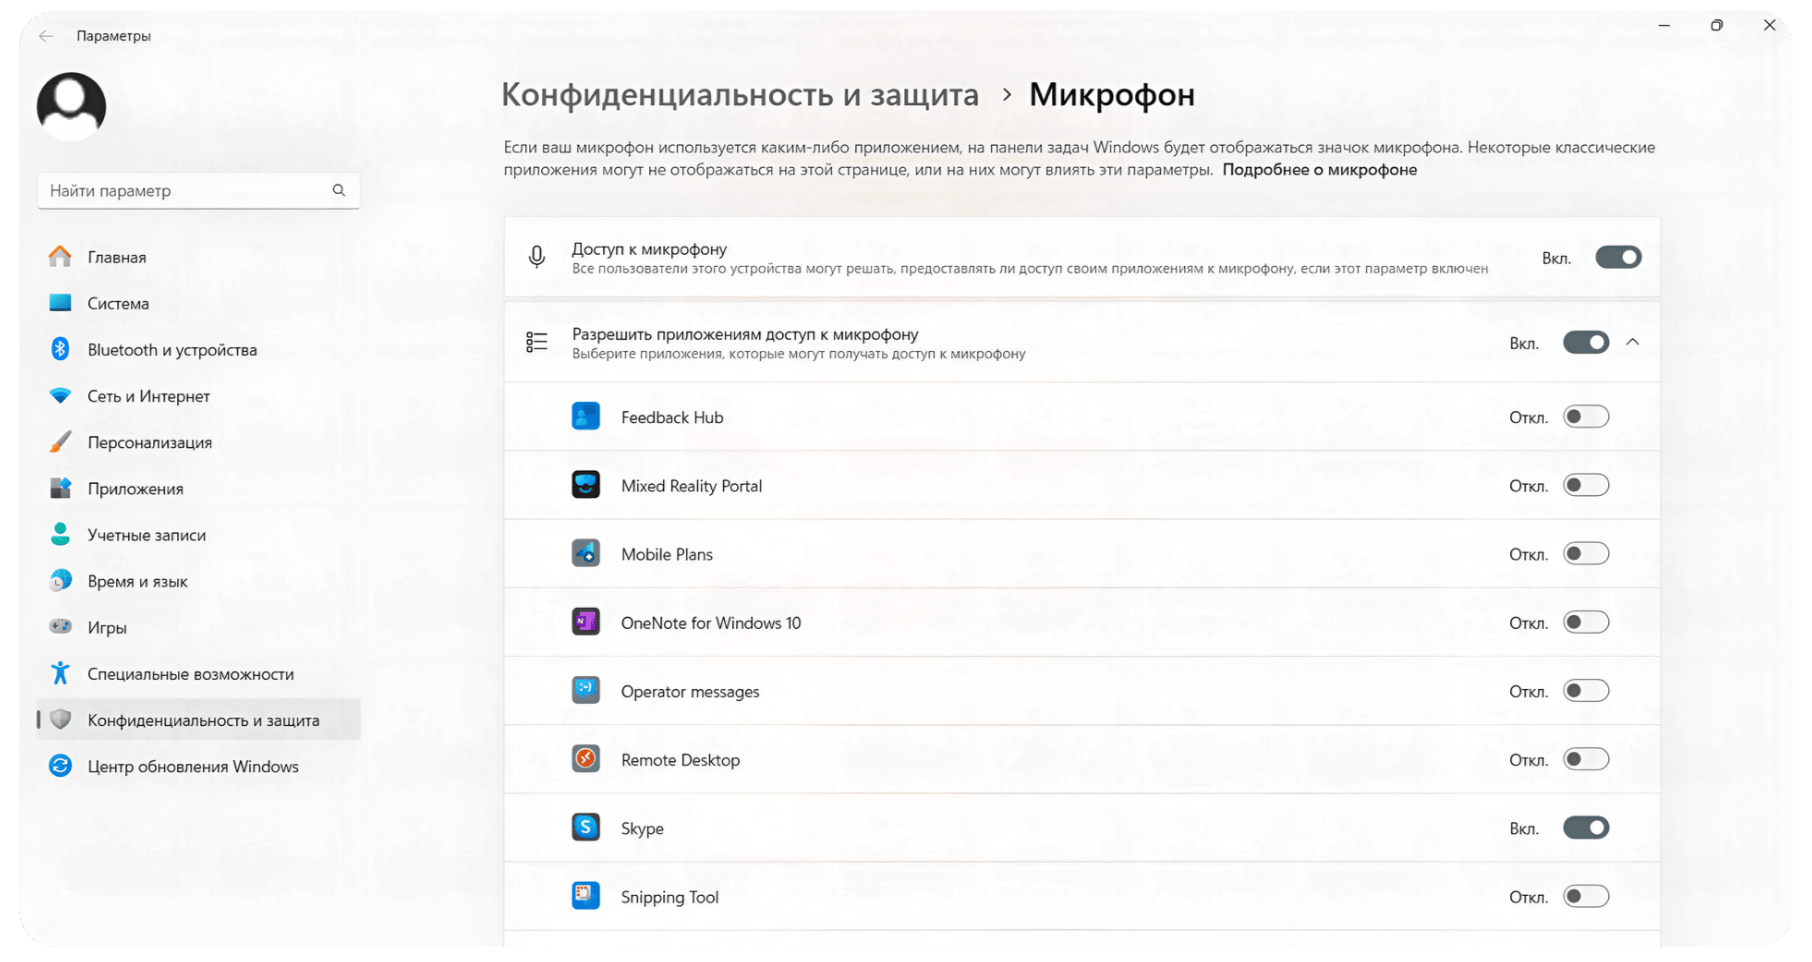The width and height of the screenshot is (1812, 962).
Task: Click the Remote Desktop app icon
Action: pos(586,759)
